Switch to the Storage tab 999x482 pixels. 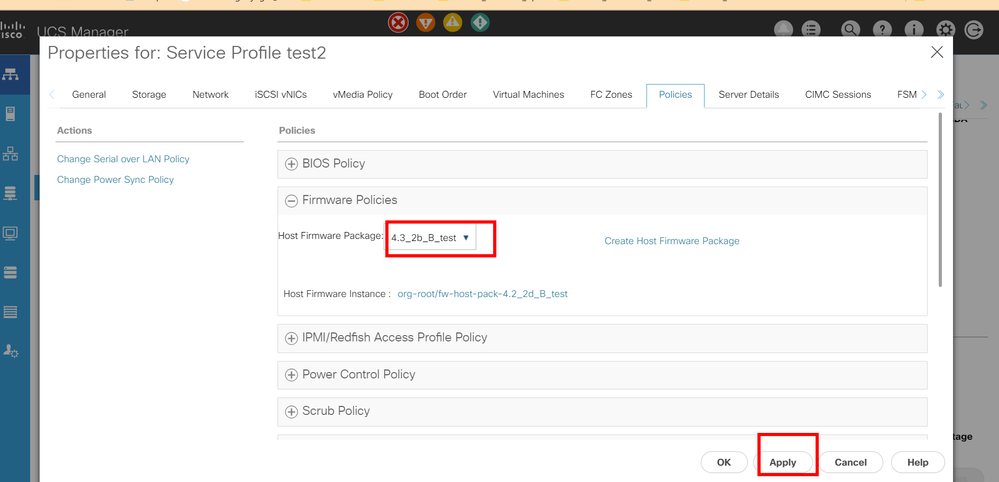tap(149, 94)
